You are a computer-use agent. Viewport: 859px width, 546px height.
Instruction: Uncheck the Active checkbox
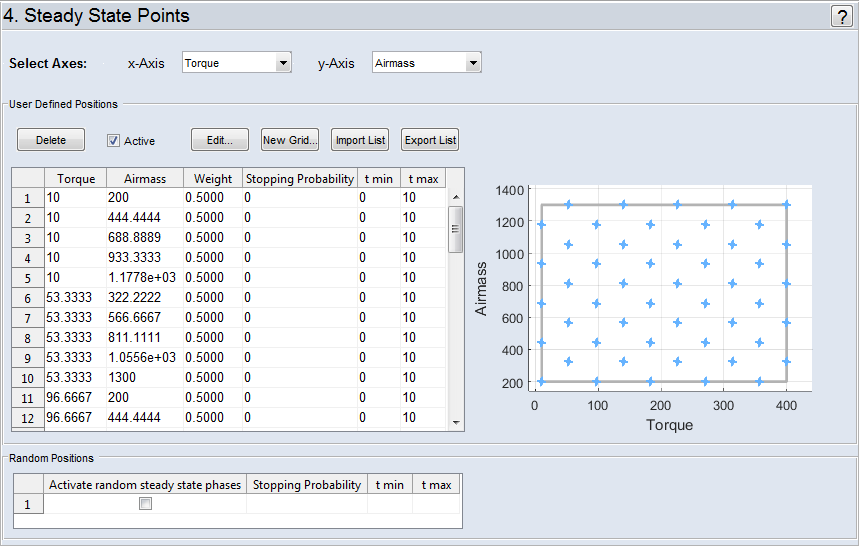tap(114, 141)
